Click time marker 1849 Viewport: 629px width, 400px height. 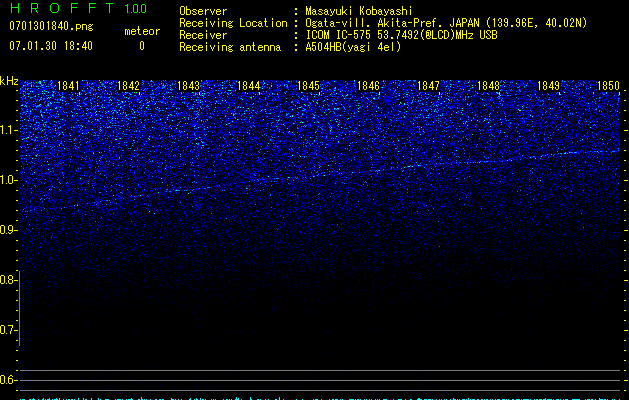pos(548,86)
